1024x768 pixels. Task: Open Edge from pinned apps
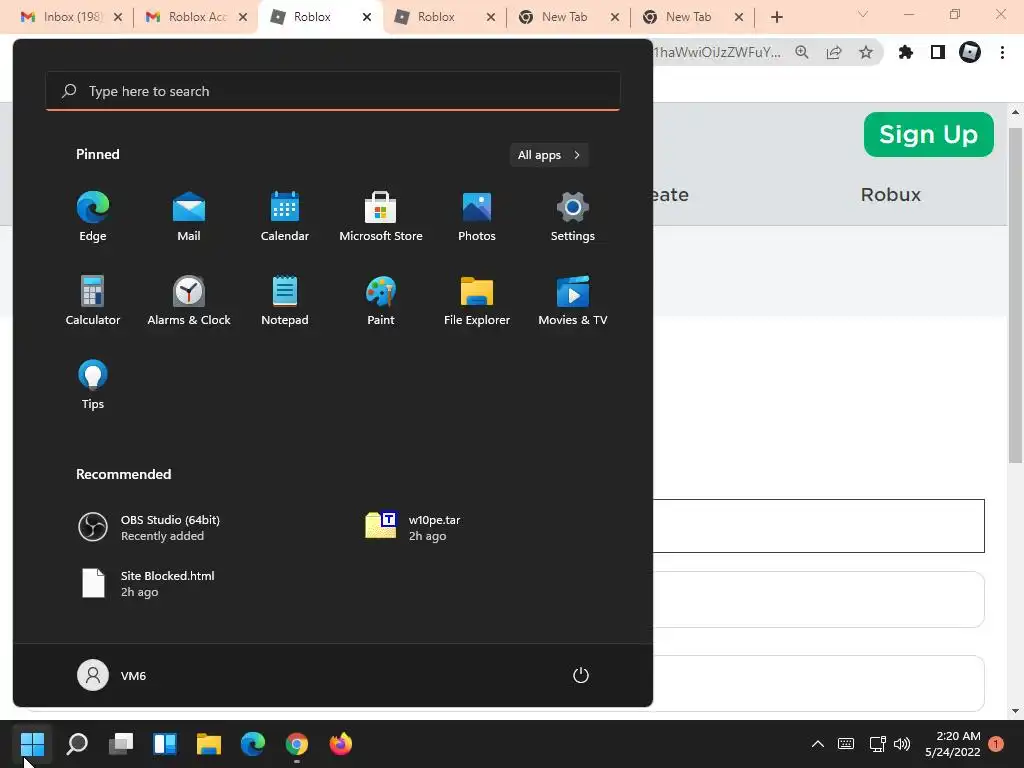pyautogui.click(x=93, y=217)
